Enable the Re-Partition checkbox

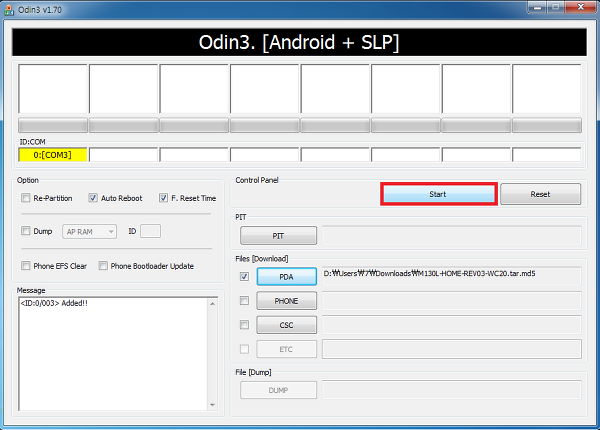point(26,198)
